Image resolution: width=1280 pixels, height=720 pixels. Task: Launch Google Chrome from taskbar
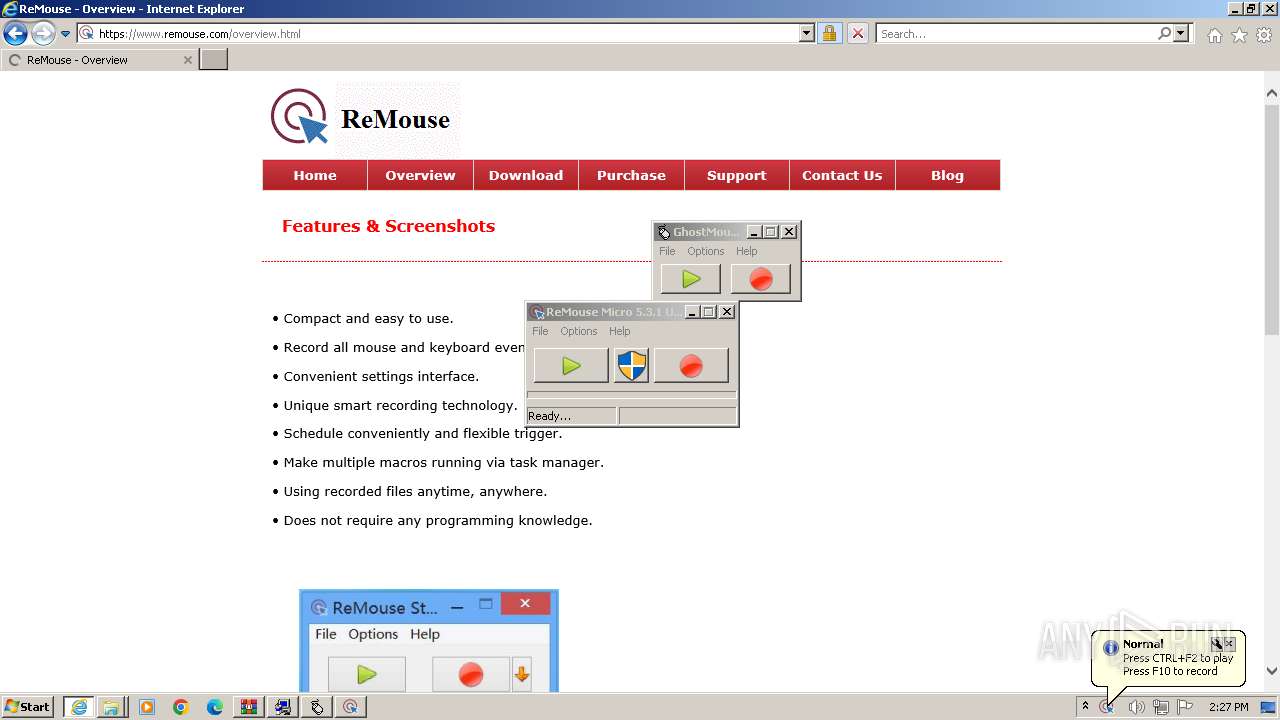tap(181, 707)
